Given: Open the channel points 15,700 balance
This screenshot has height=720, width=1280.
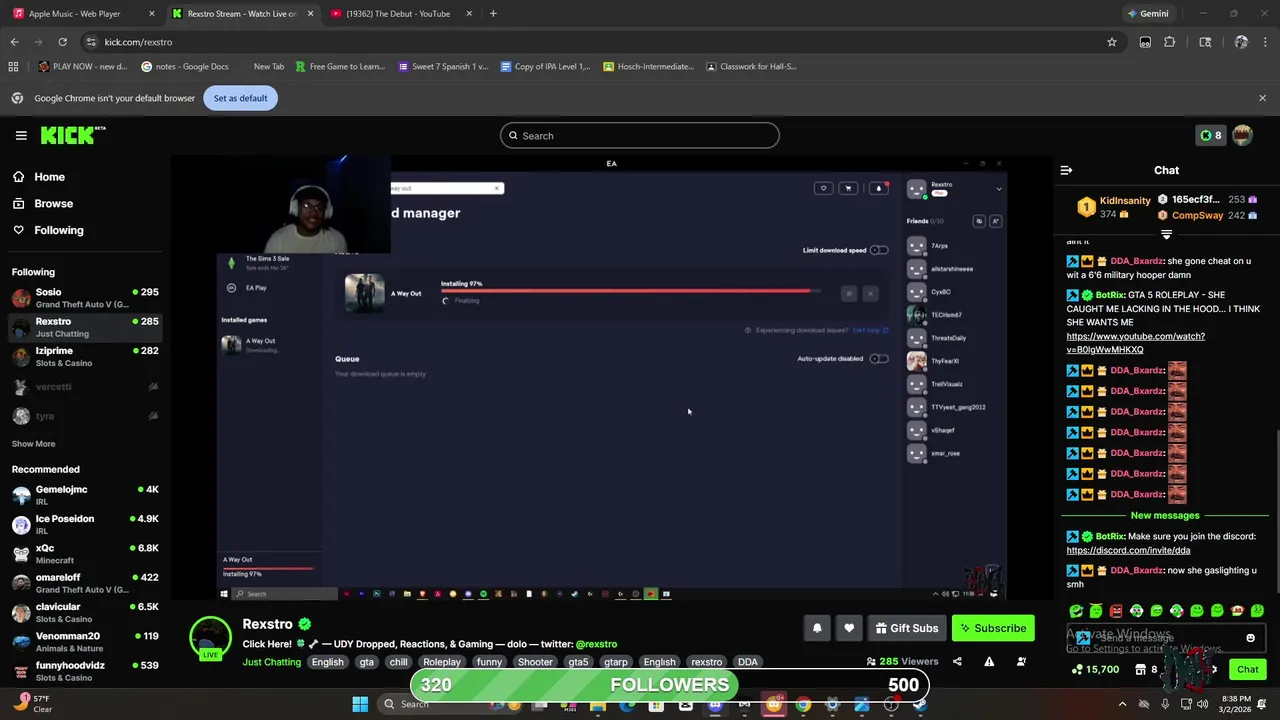Looking at the screenshot, I should click(1095, 670).
